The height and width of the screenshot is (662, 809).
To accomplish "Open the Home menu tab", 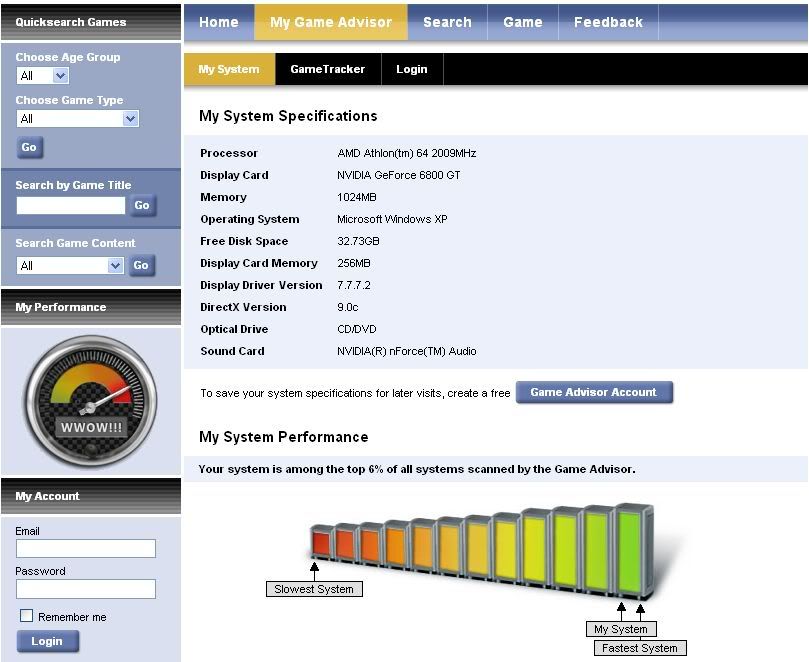I will [x=218, y=22].
